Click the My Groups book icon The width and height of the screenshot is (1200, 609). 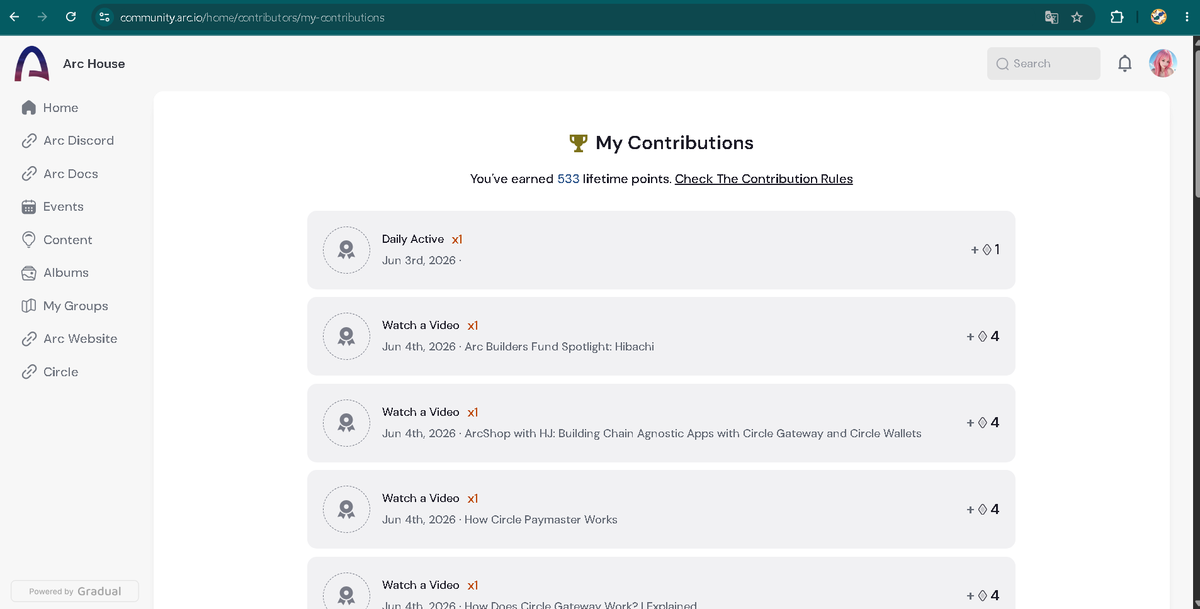click(x=29, y=306)
